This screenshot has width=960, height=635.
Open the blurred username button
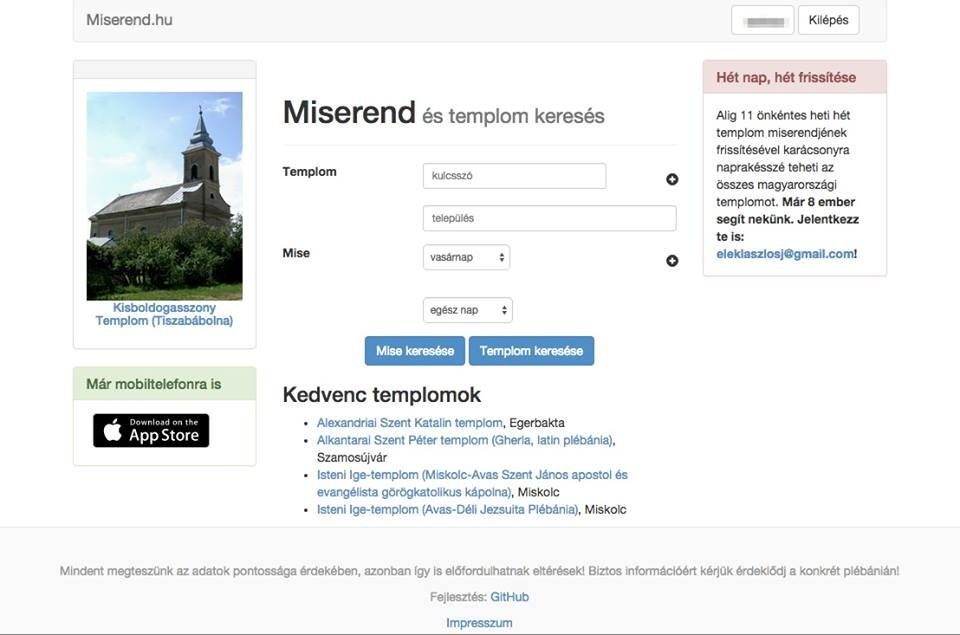point(762,20)
